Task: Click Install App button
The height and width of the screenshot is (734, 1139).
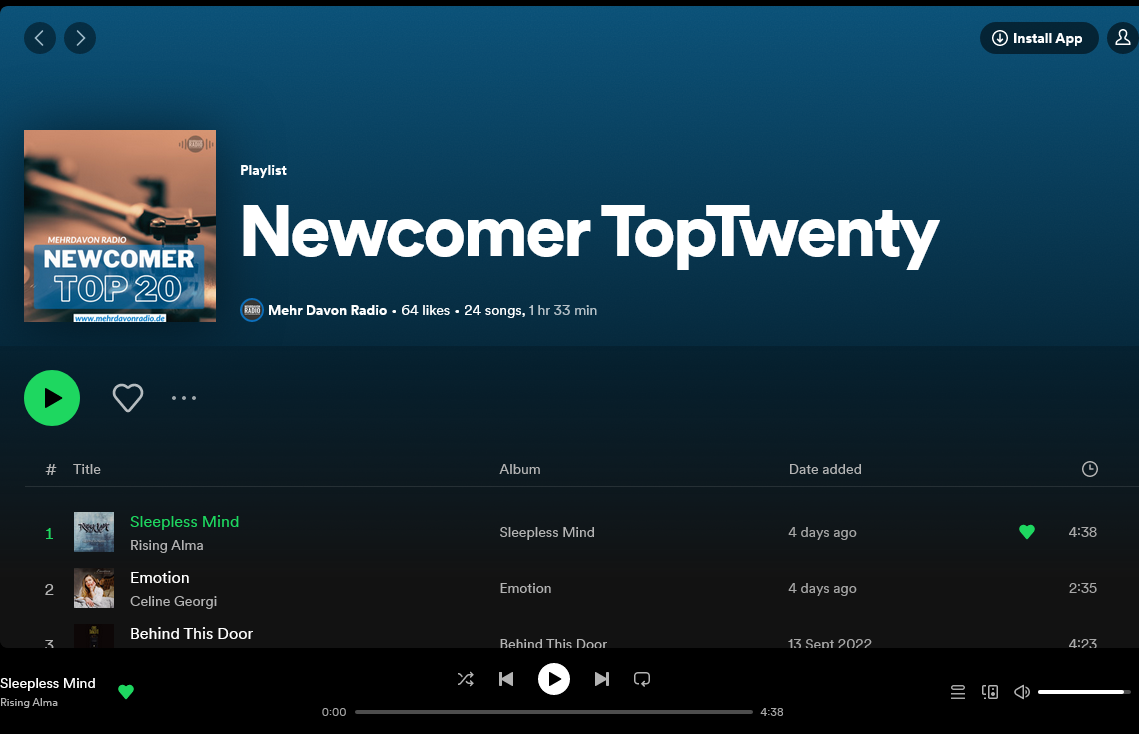Action: [1038, 38]
